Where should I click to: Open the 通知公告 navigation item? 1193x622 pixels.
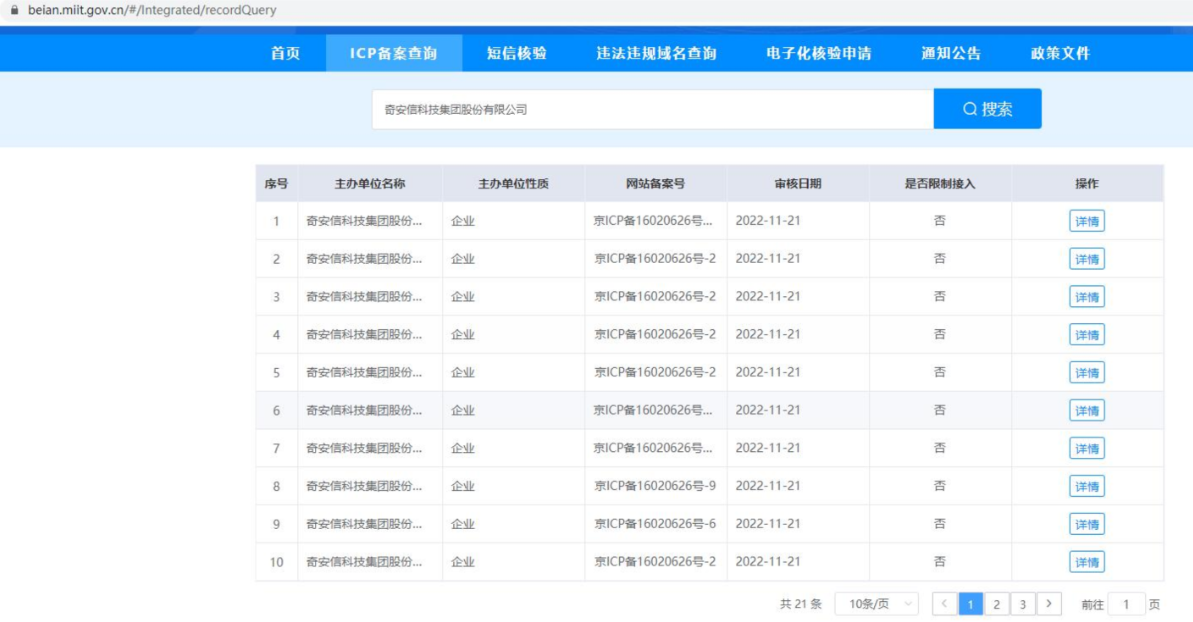951,54
